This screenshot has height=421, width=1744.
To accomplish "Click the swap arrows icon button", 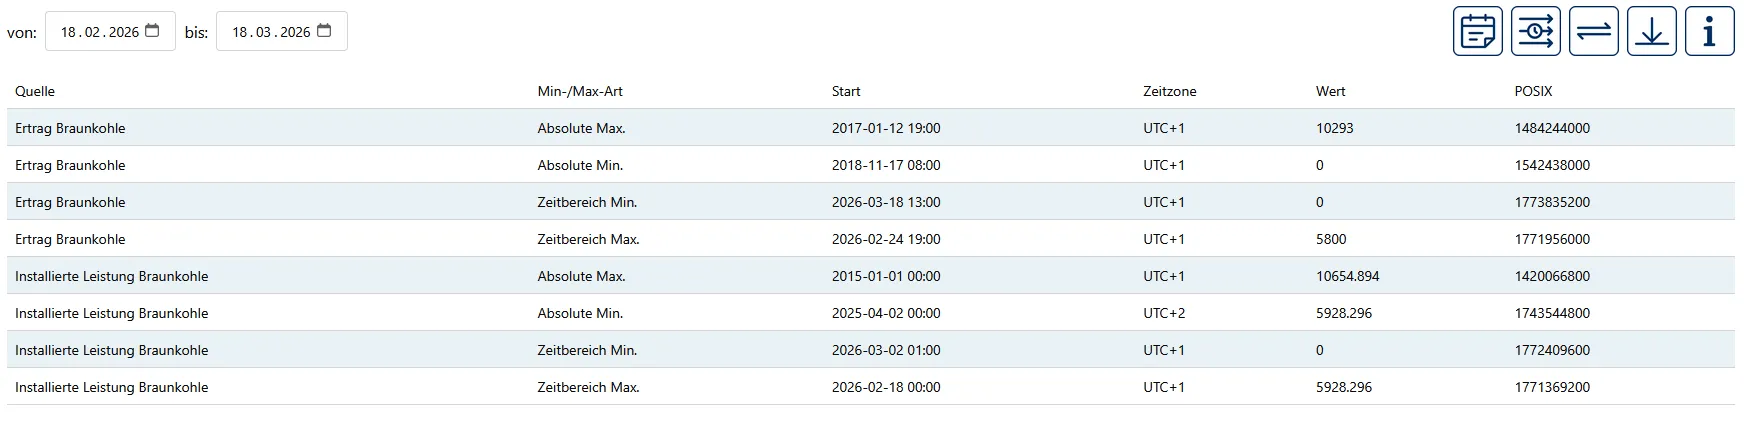I will point(1593,31).
